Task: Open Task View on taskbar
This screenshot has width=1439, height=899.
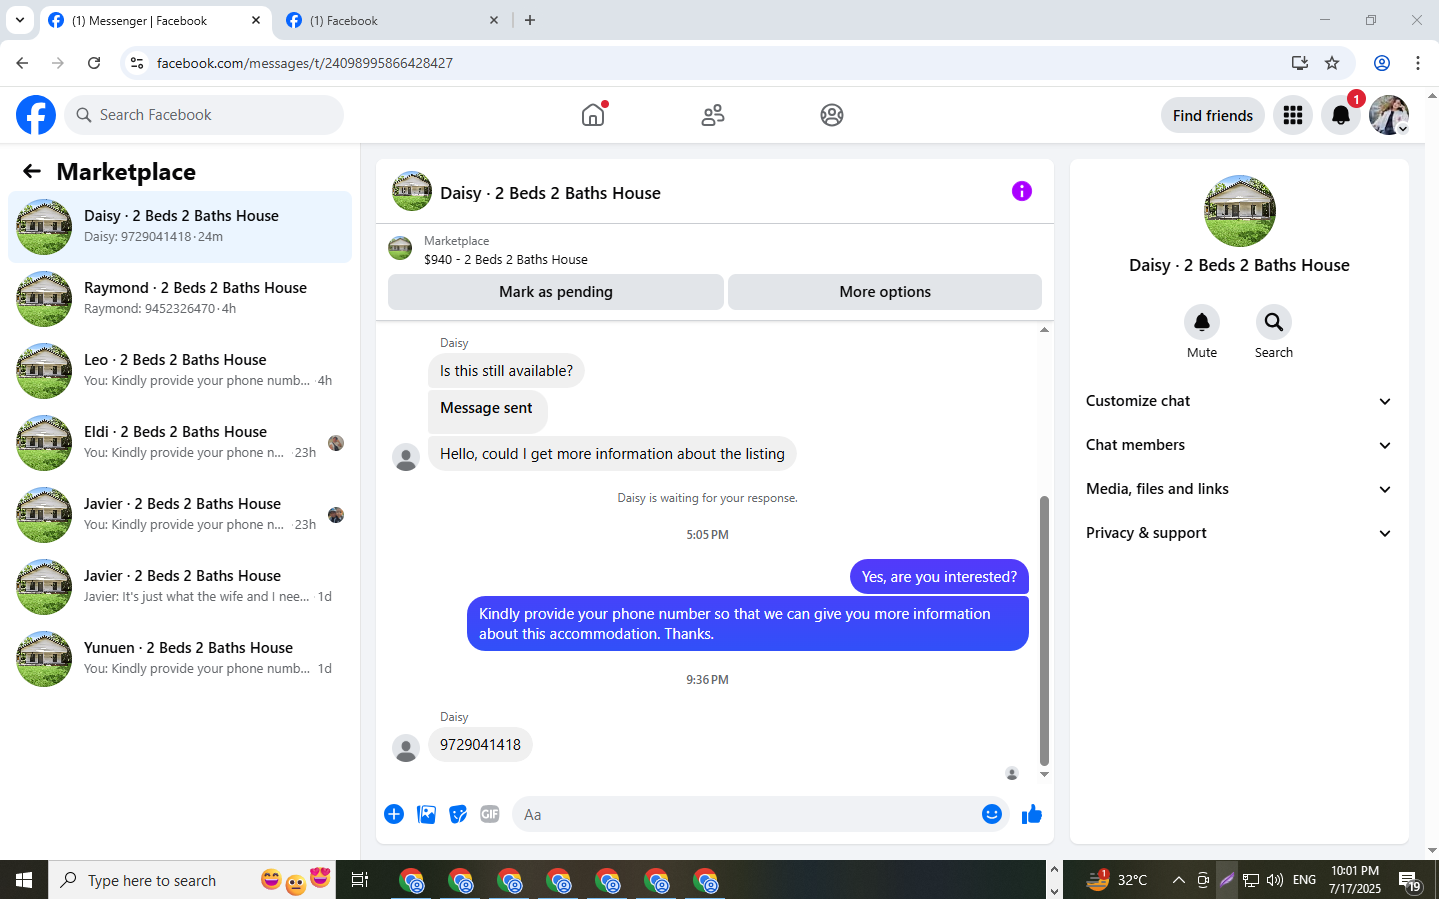Action: pyautogui.click(x=360, y=880)
